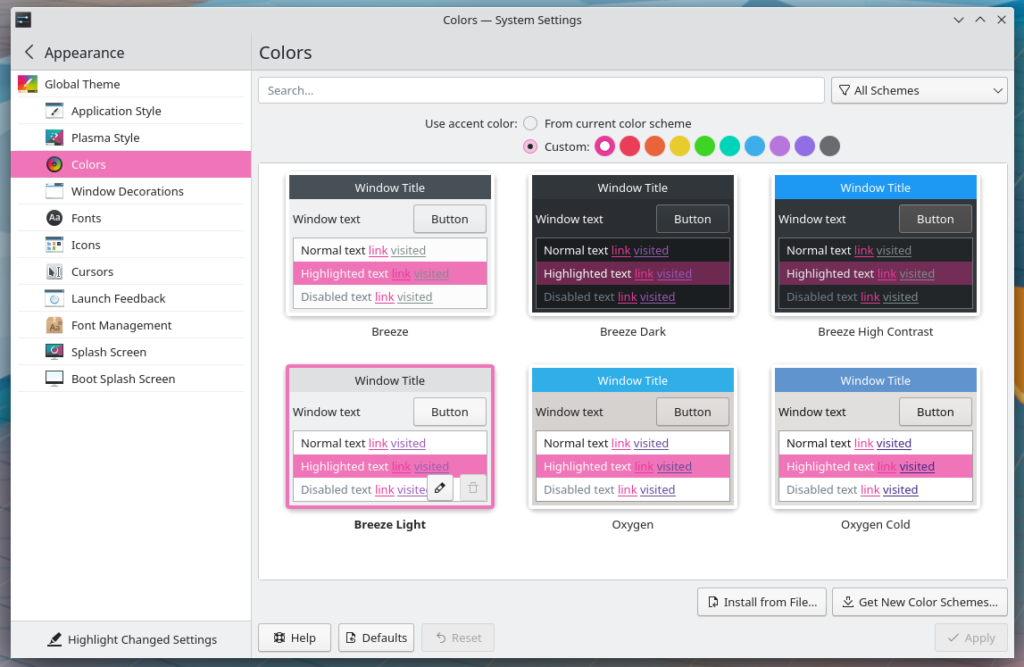Click the Splash Screen sidebar icon
Screen dimensions: 1024x667
pyautogui.click(x=54, y=352)
